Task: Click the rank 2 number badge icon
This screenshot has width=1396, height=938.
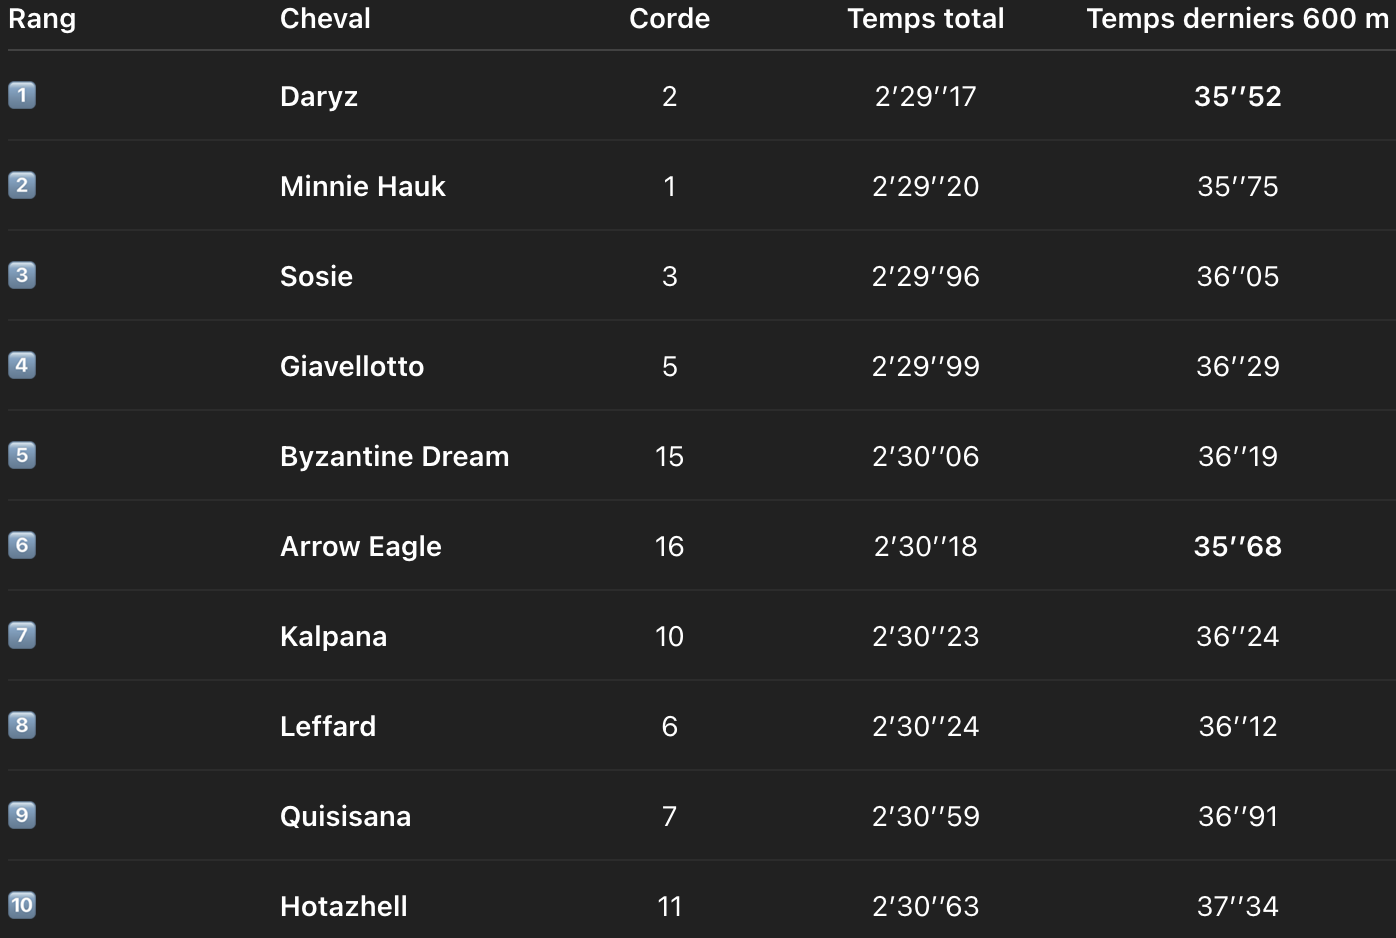Action: click(22, 186)
